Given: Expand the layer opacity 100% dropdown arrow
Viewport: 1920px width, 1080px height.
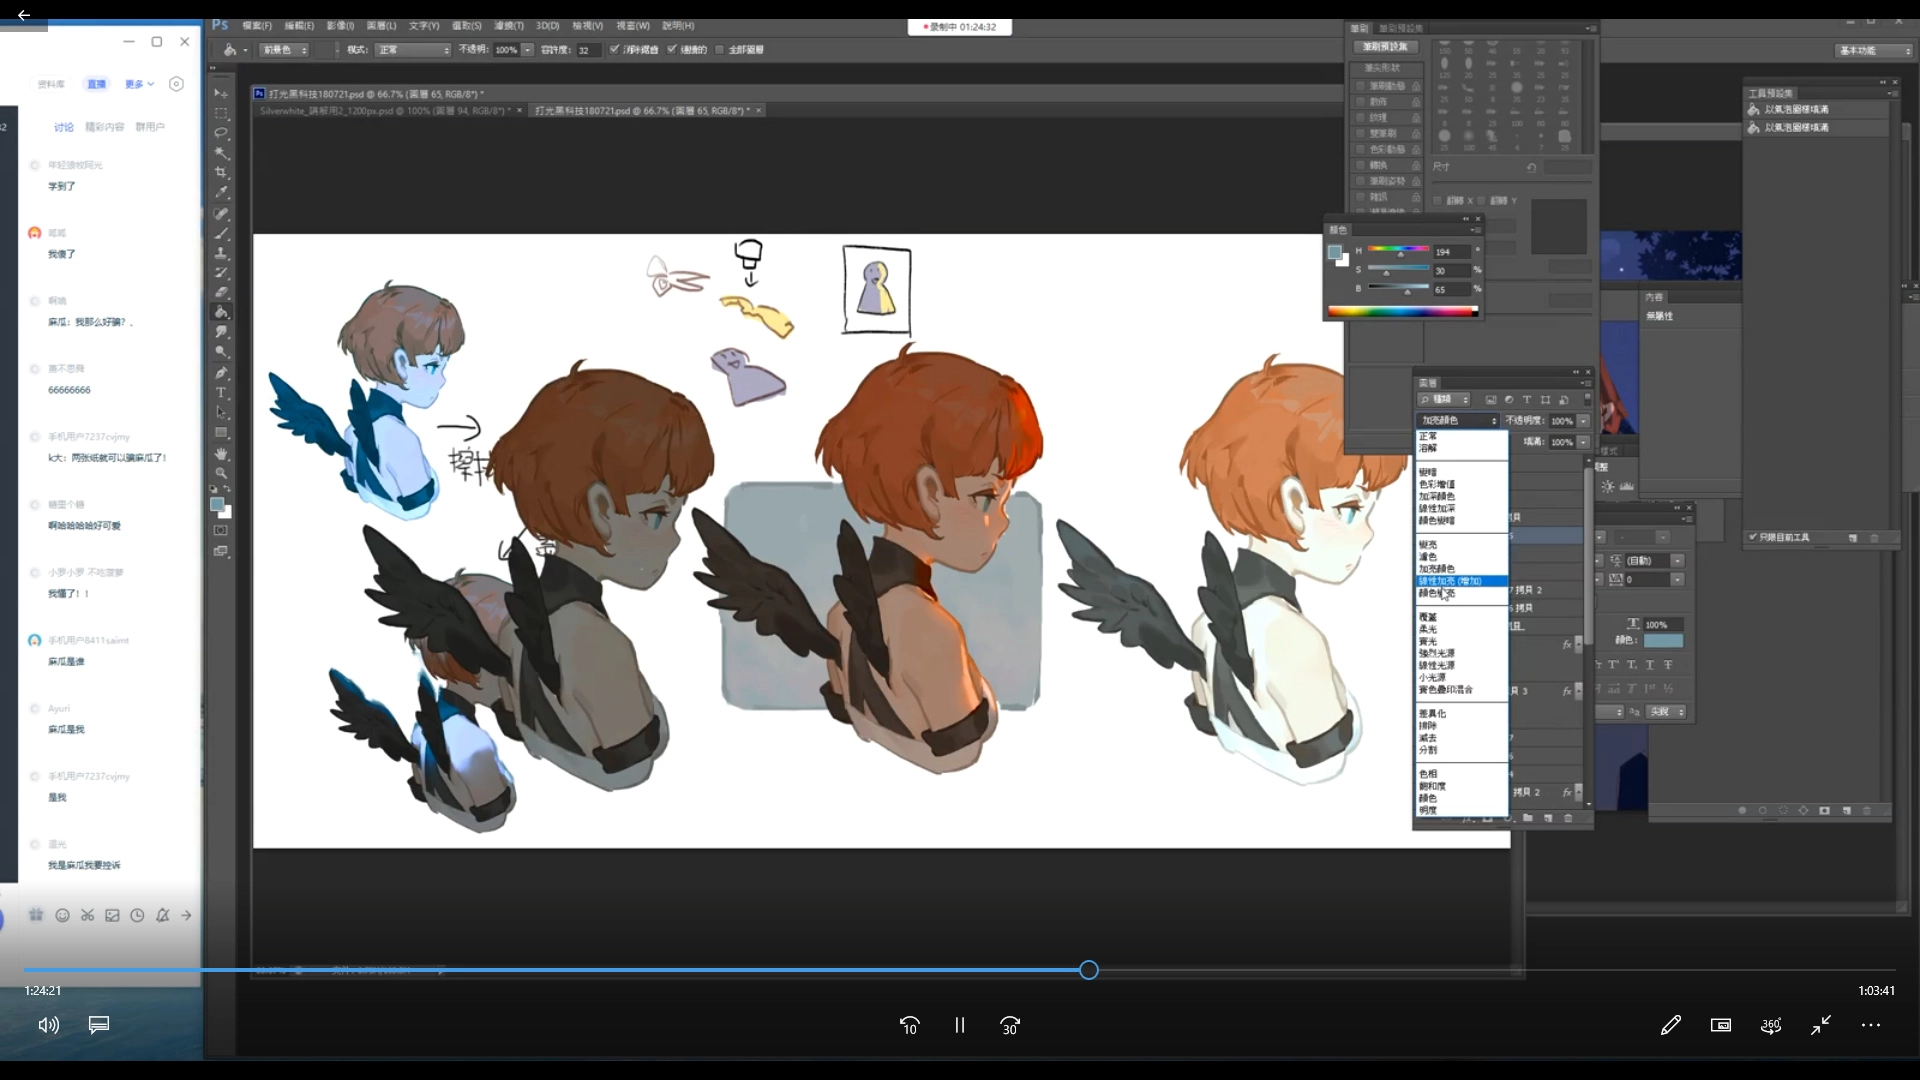Looking at the screenshot, I should pyautogui.click(x=1583, y=421).
